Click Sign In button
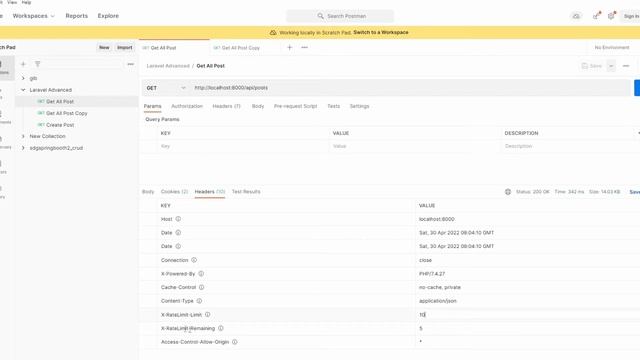This screenshot has height=360, width=640. 631,16
